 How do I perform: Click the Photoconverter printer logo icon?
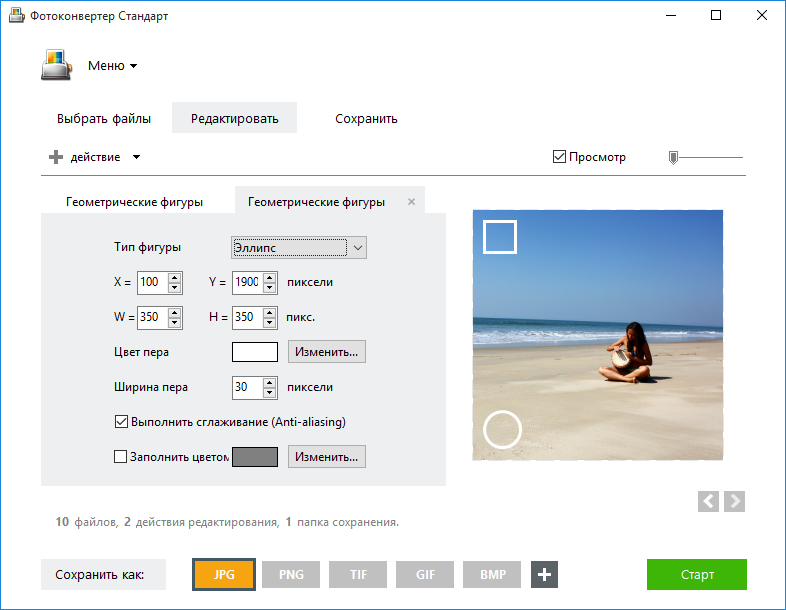(57, 65)
